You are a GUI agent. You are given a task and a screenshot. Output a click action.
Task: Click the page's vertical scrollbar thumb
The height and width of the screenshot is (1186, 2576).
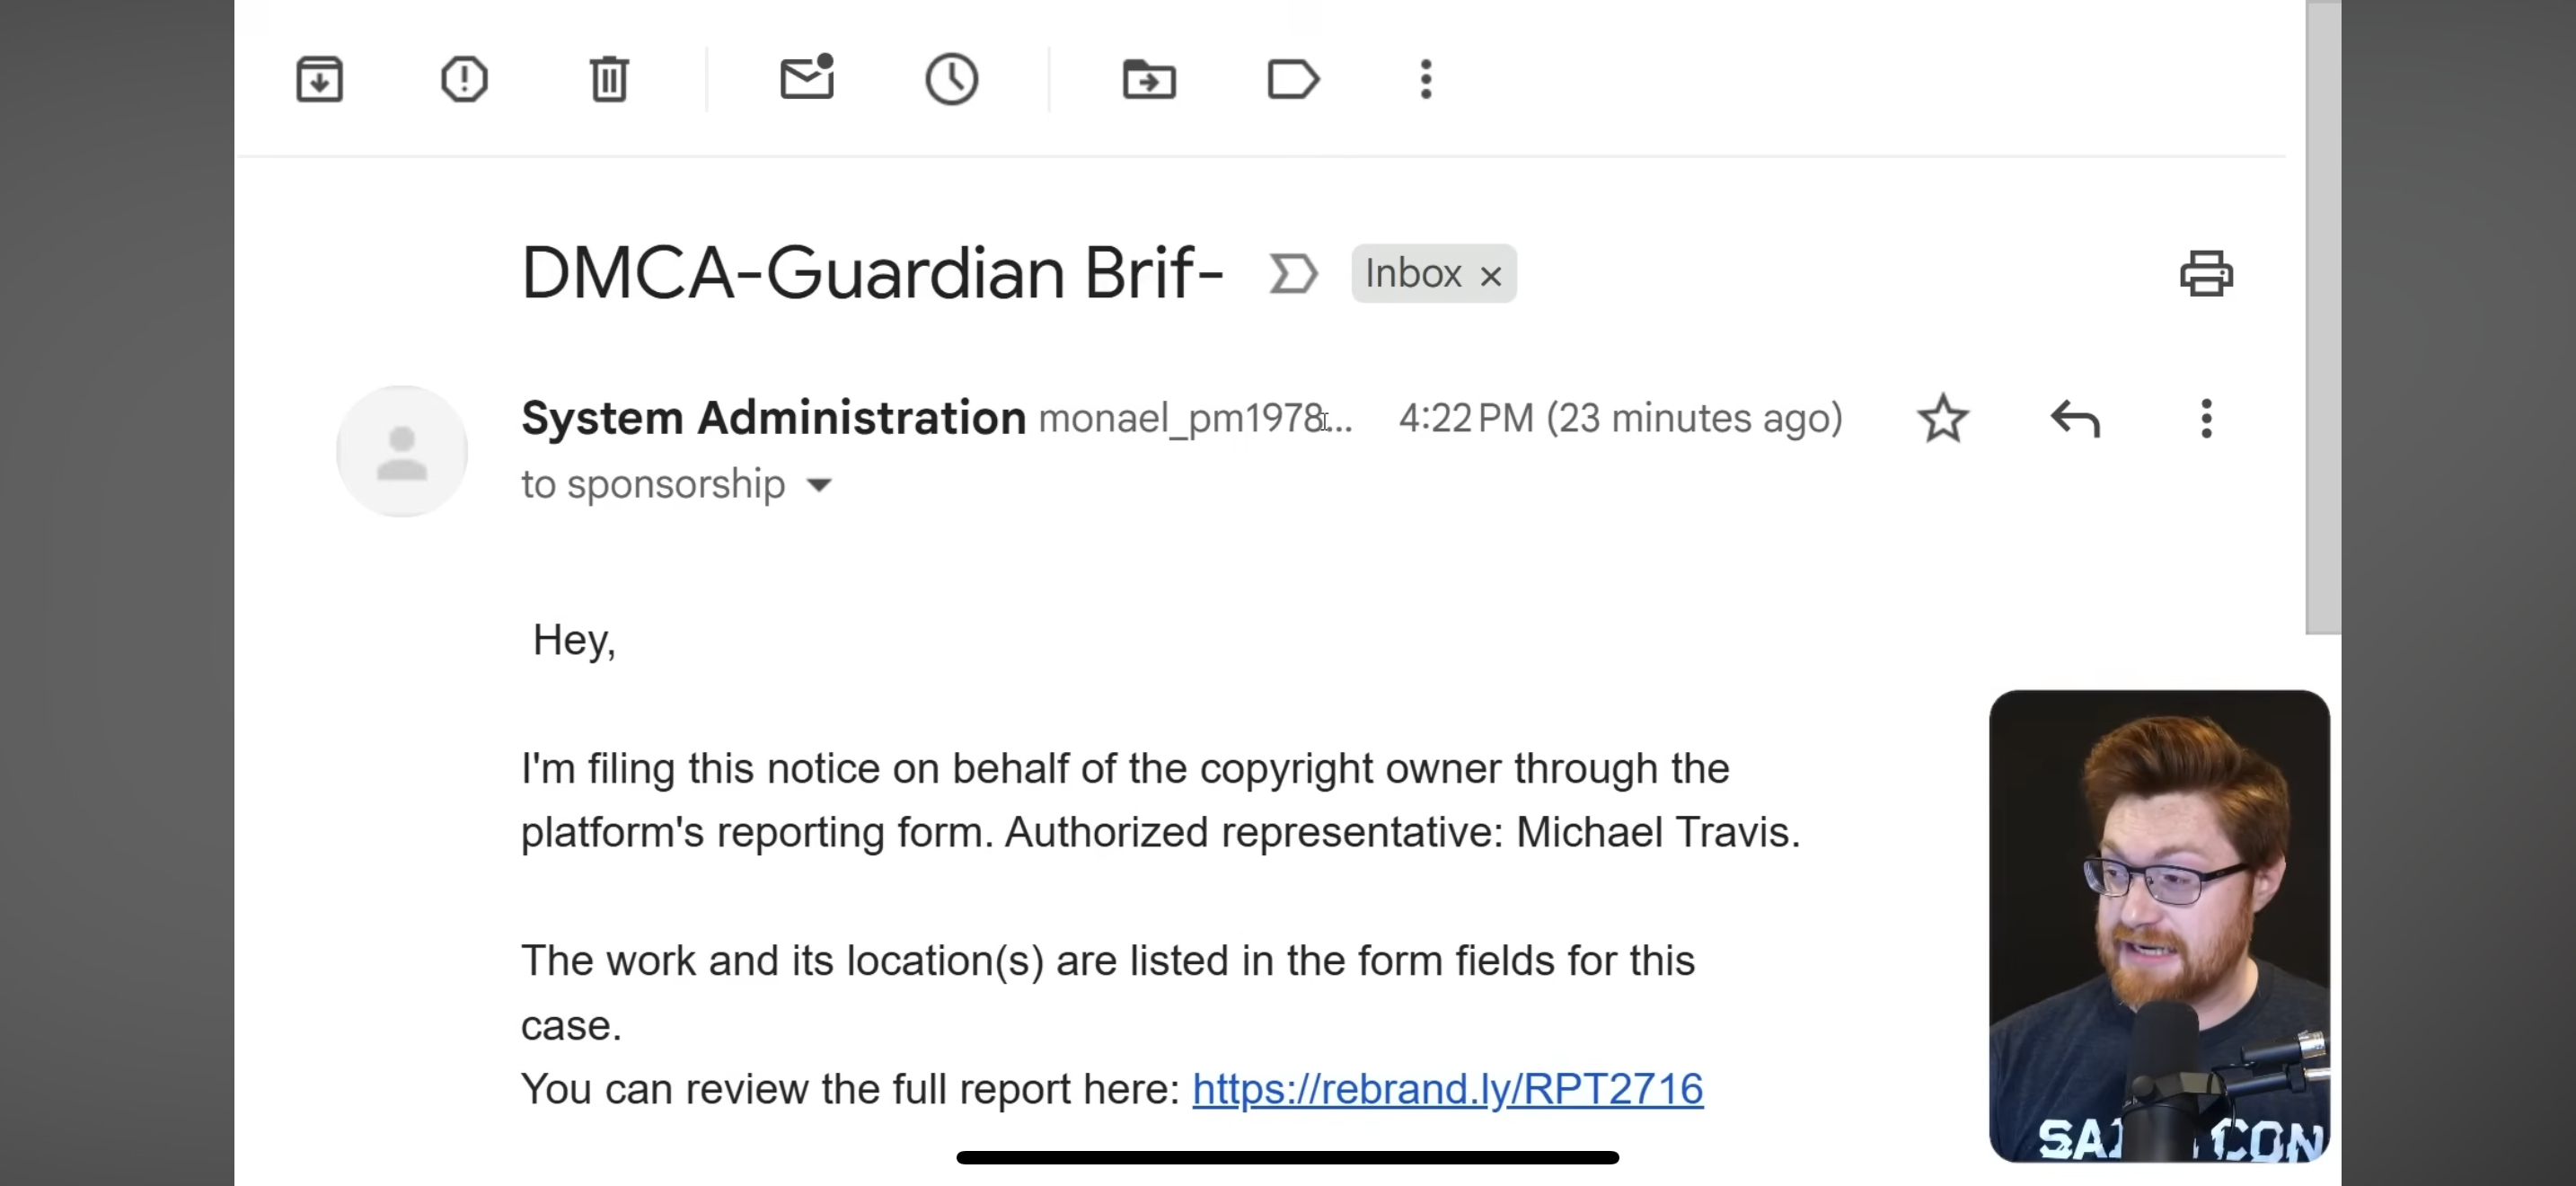click(2323, 320)
